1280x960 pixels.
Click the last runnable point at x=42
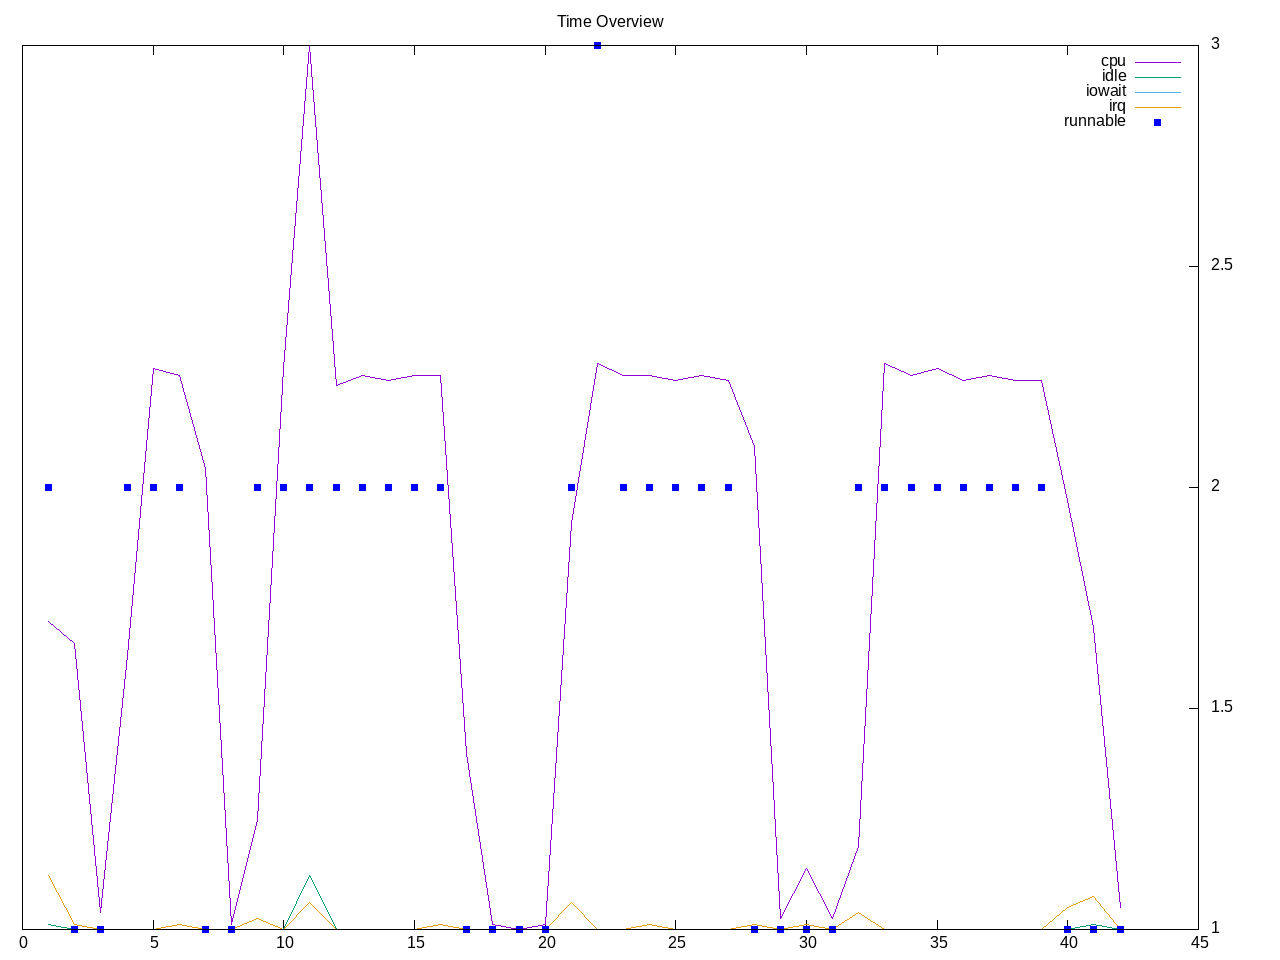click(x=1120, y=929)
